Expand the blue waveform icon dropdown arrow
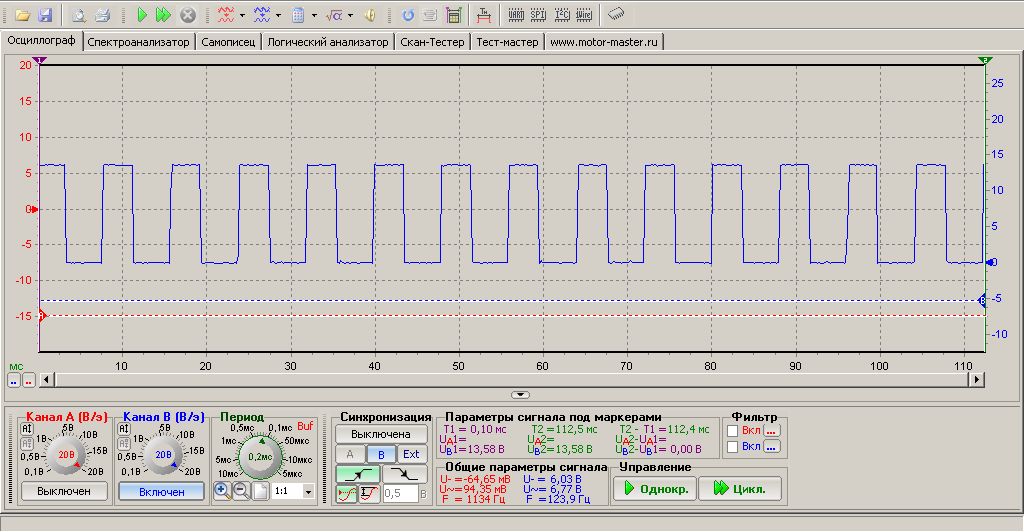 click(278, 15)
